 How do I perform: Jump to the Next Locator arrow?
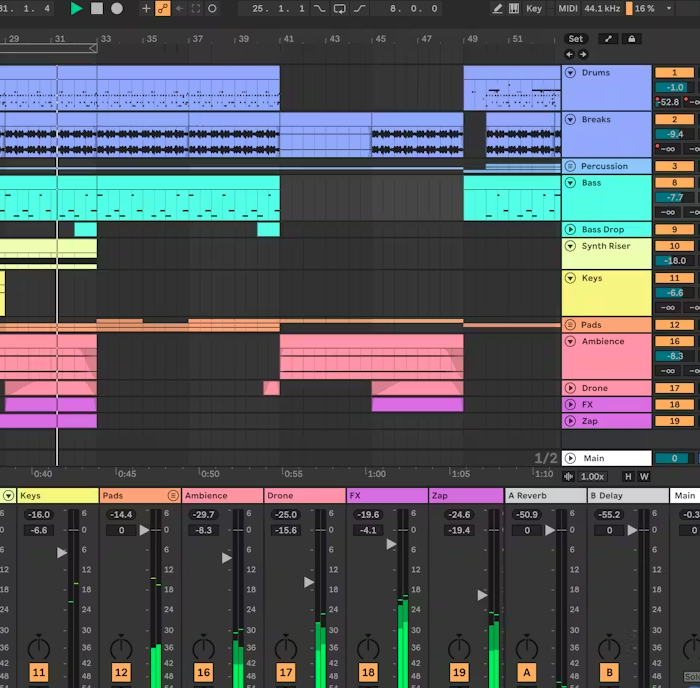tap(583, 54)
